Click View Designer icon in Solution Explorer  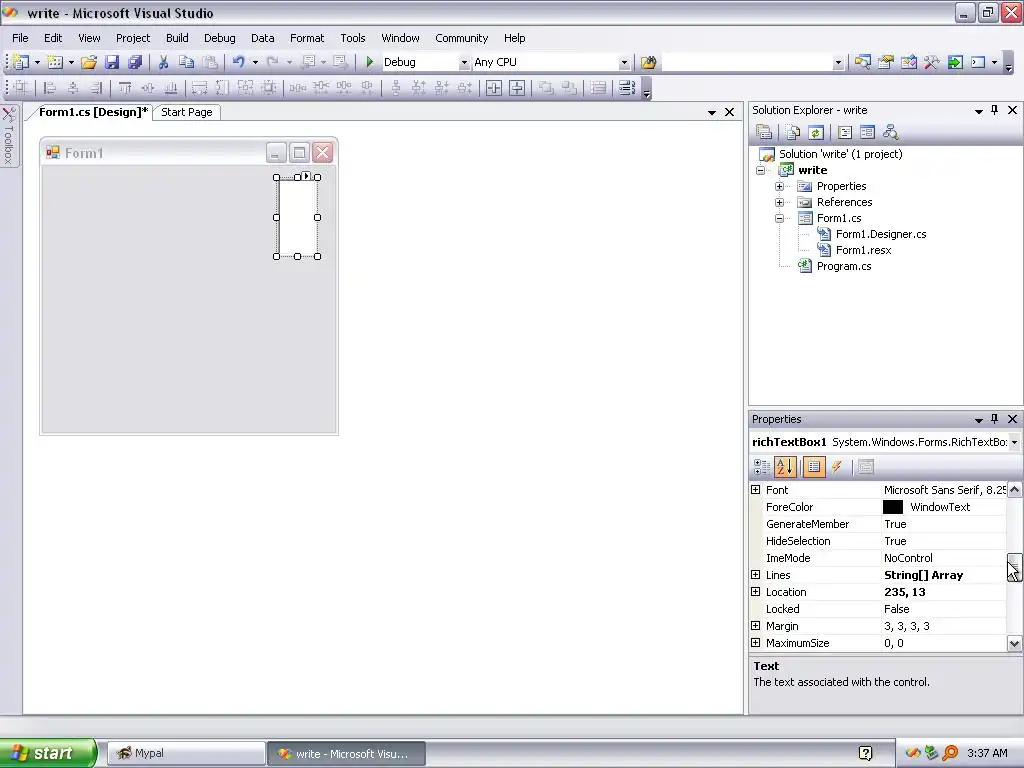tap(867, 133)
